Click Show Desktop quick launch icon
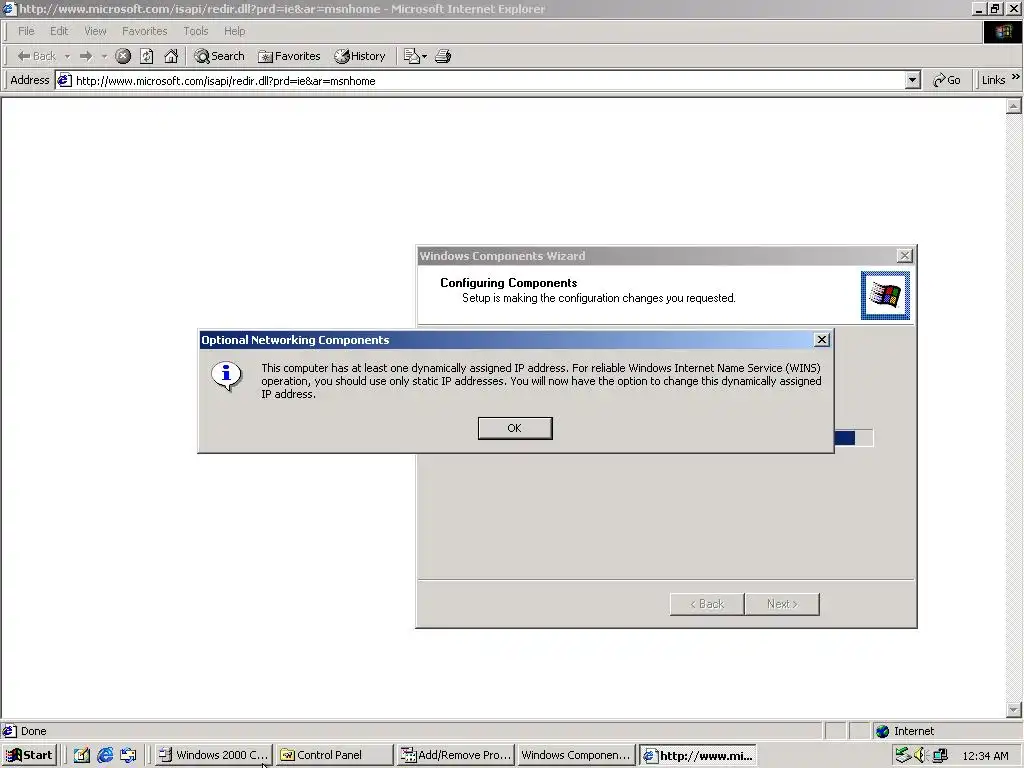Image resolution: width=1024 pixels, height=768 pixels. (81, 755)
